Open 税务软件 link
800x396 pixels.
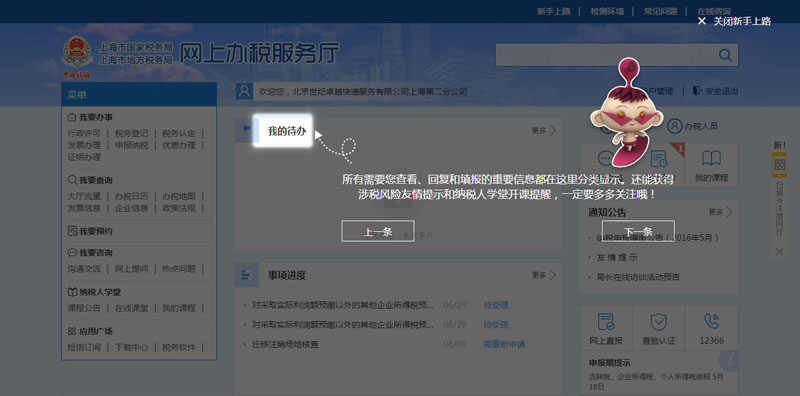click(x=179, y=347)
